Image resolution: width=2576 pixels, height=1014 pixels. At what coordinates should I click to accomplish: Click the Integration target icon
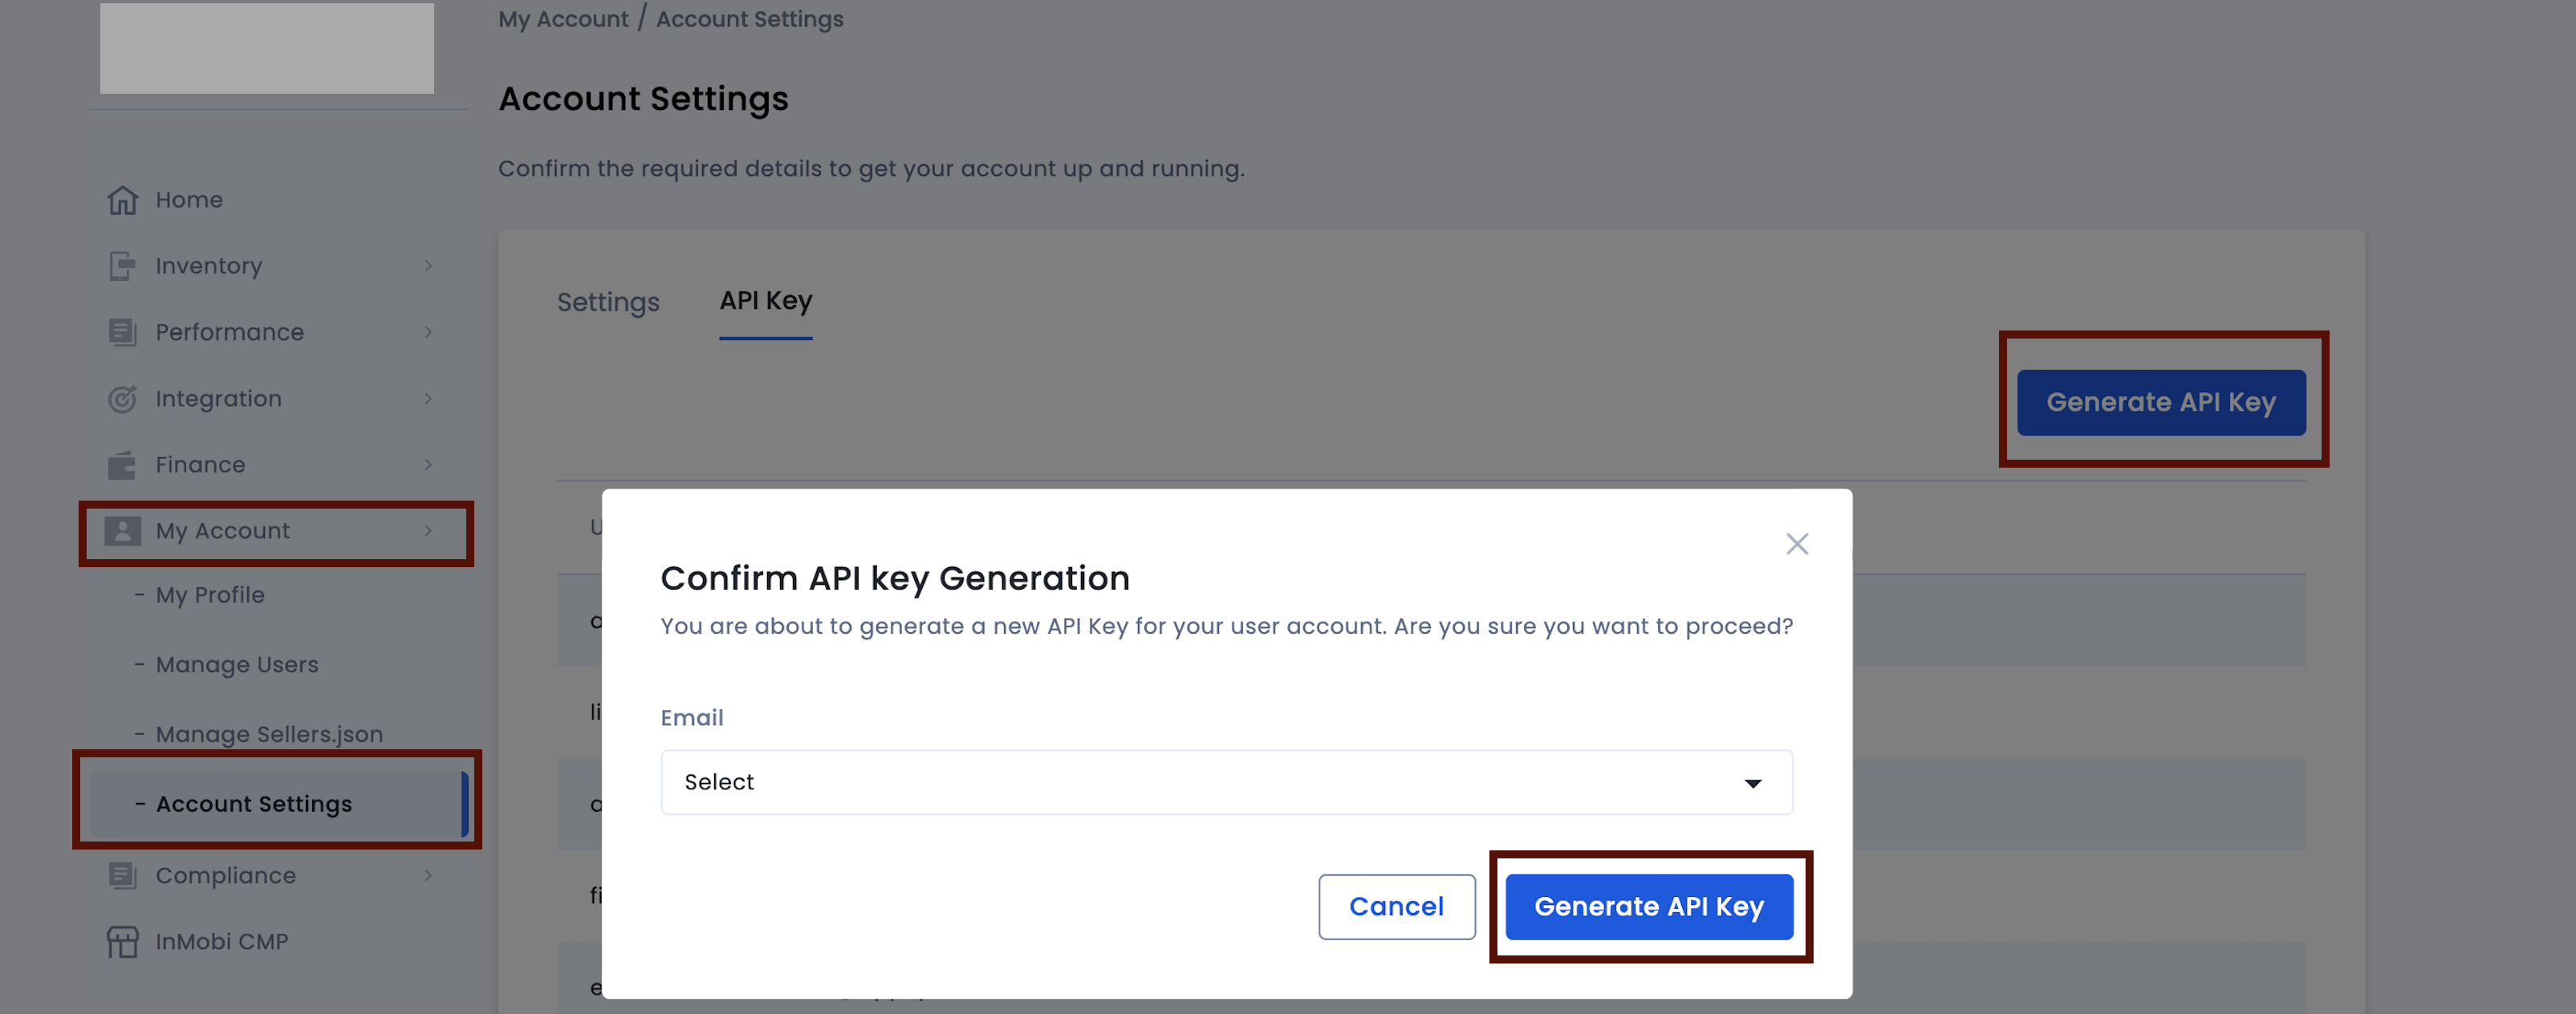122,399
